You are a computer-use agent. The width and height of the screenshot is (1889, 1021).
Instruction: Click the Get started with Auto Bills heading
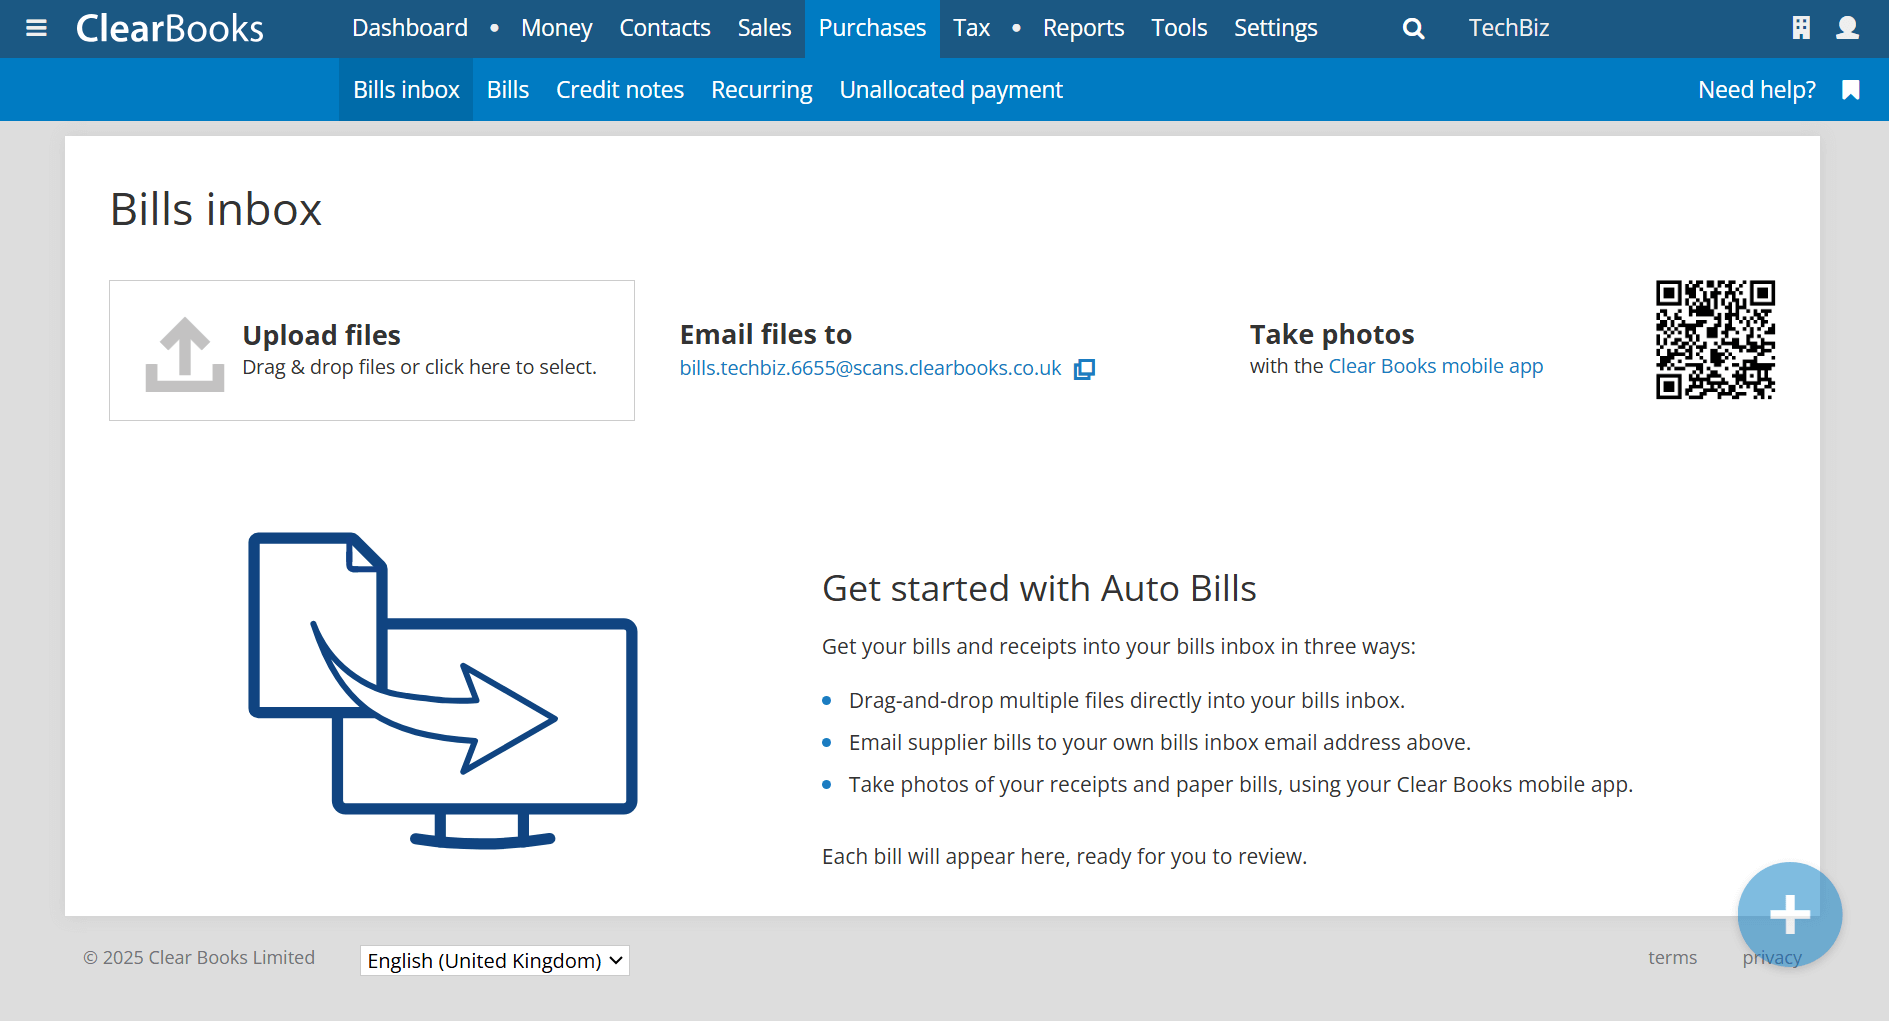pos(1039,589)
